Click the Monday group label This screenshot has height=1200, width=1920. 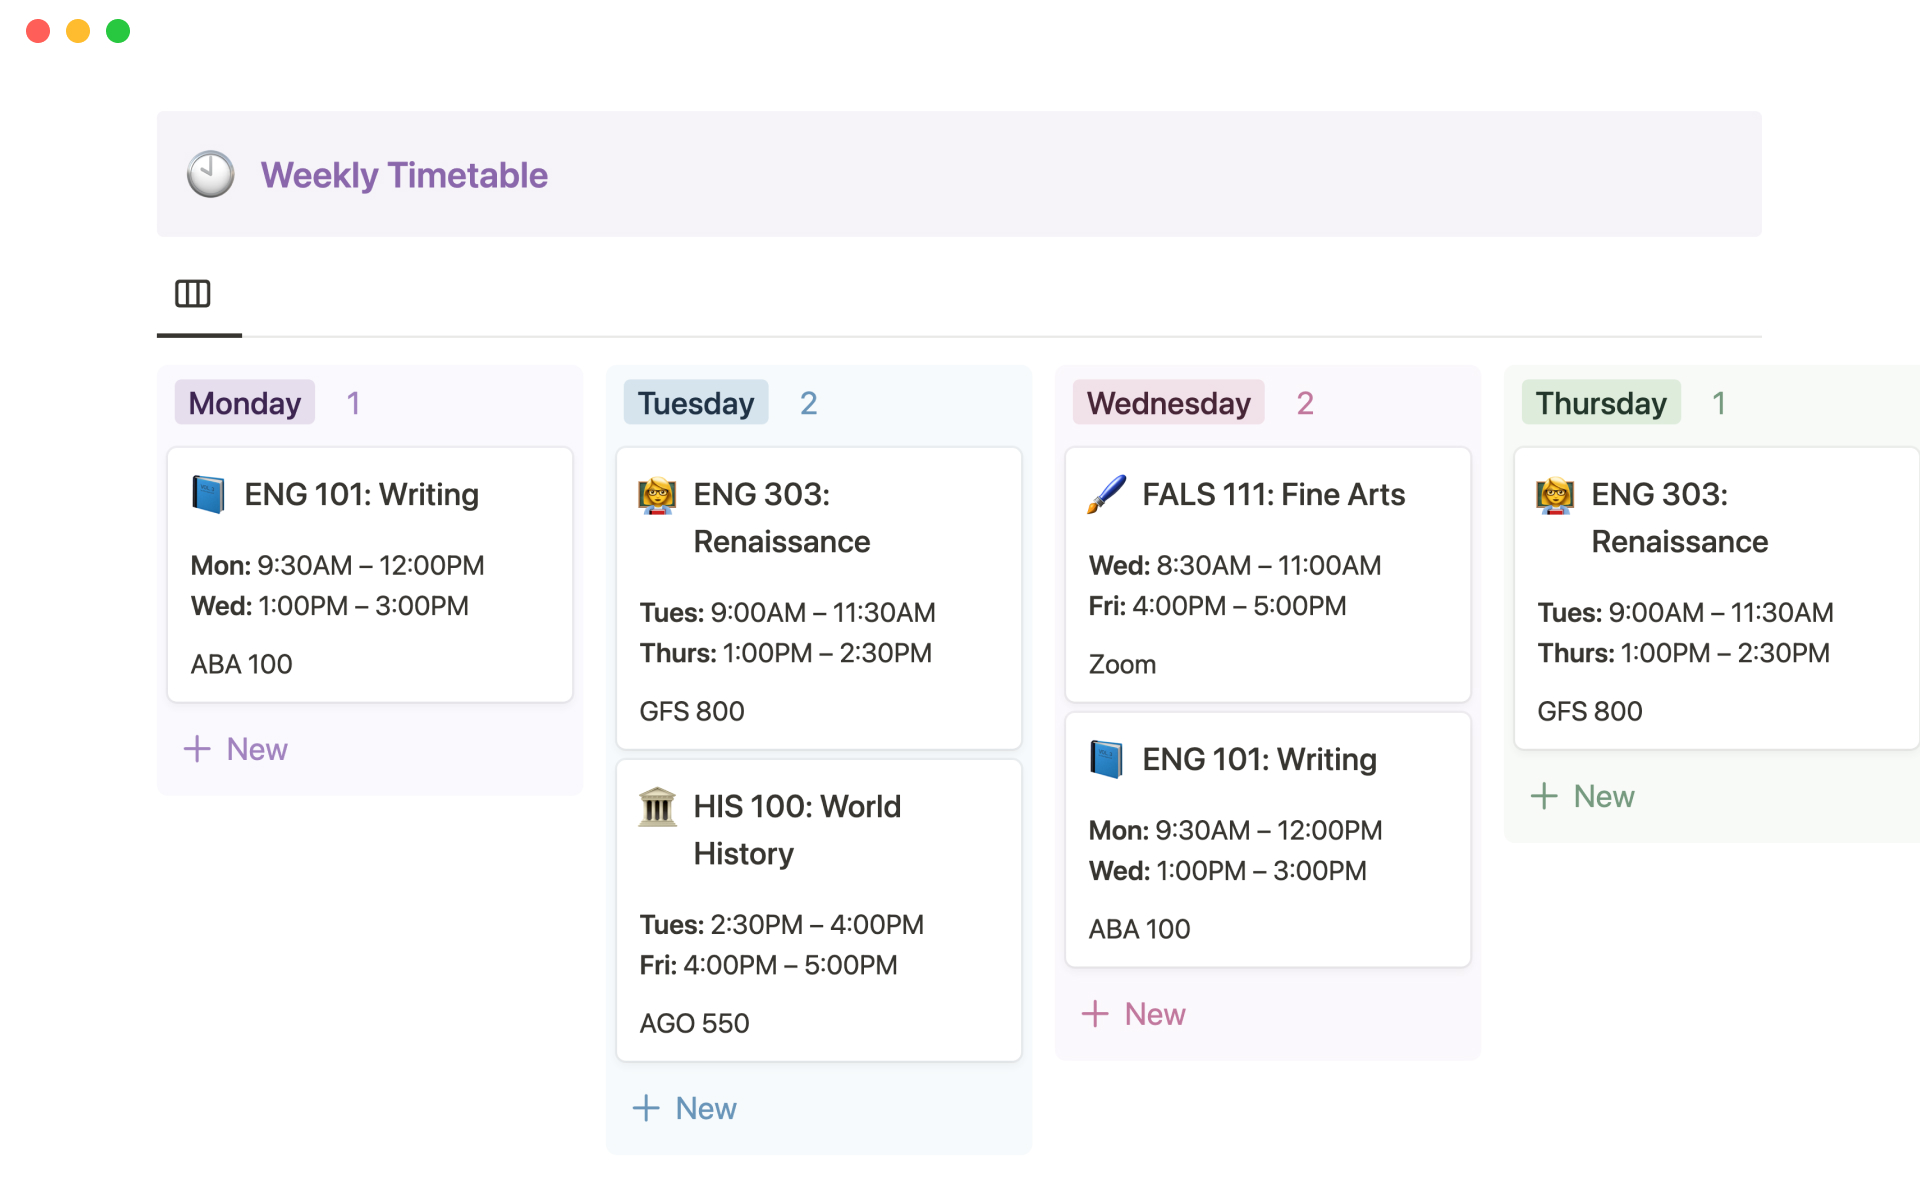(x=245, y=403)
